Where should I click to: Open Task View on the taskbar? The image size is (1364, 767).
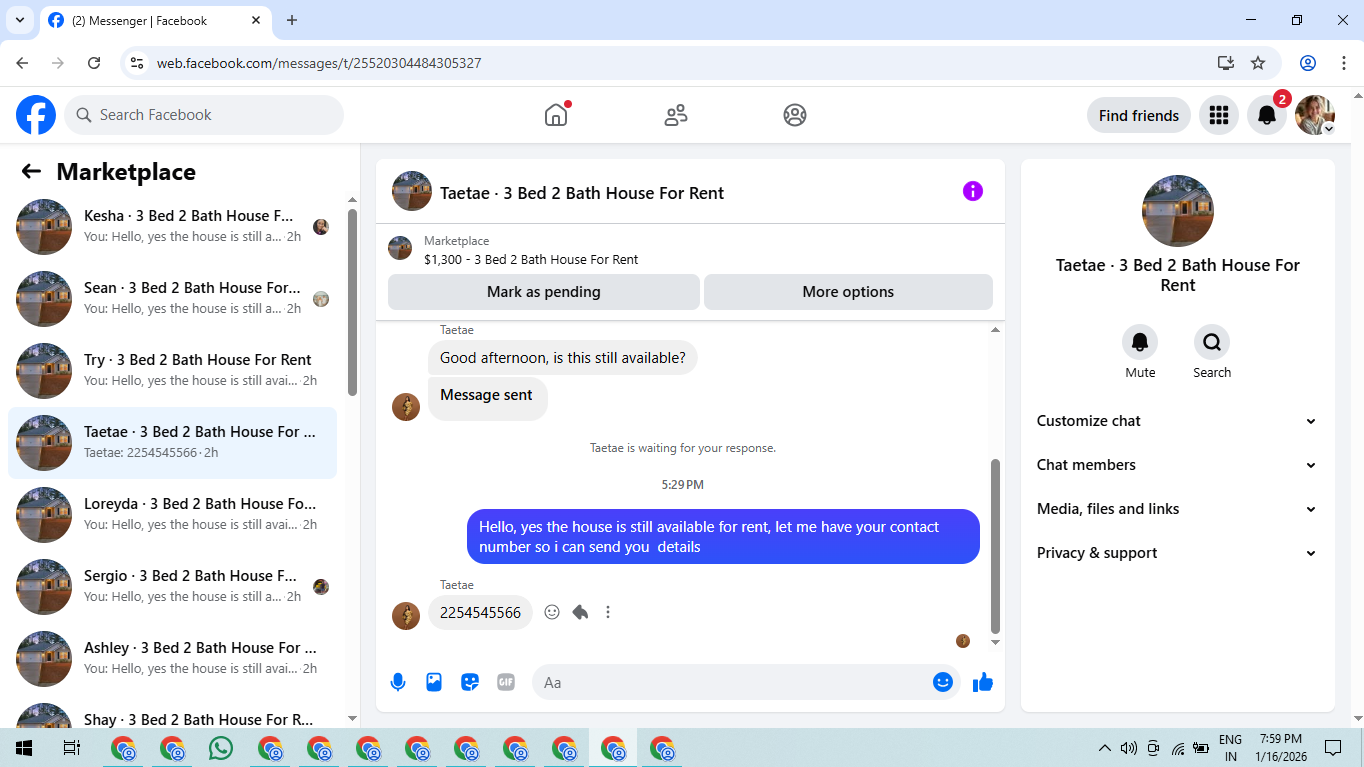click(72, 748)
